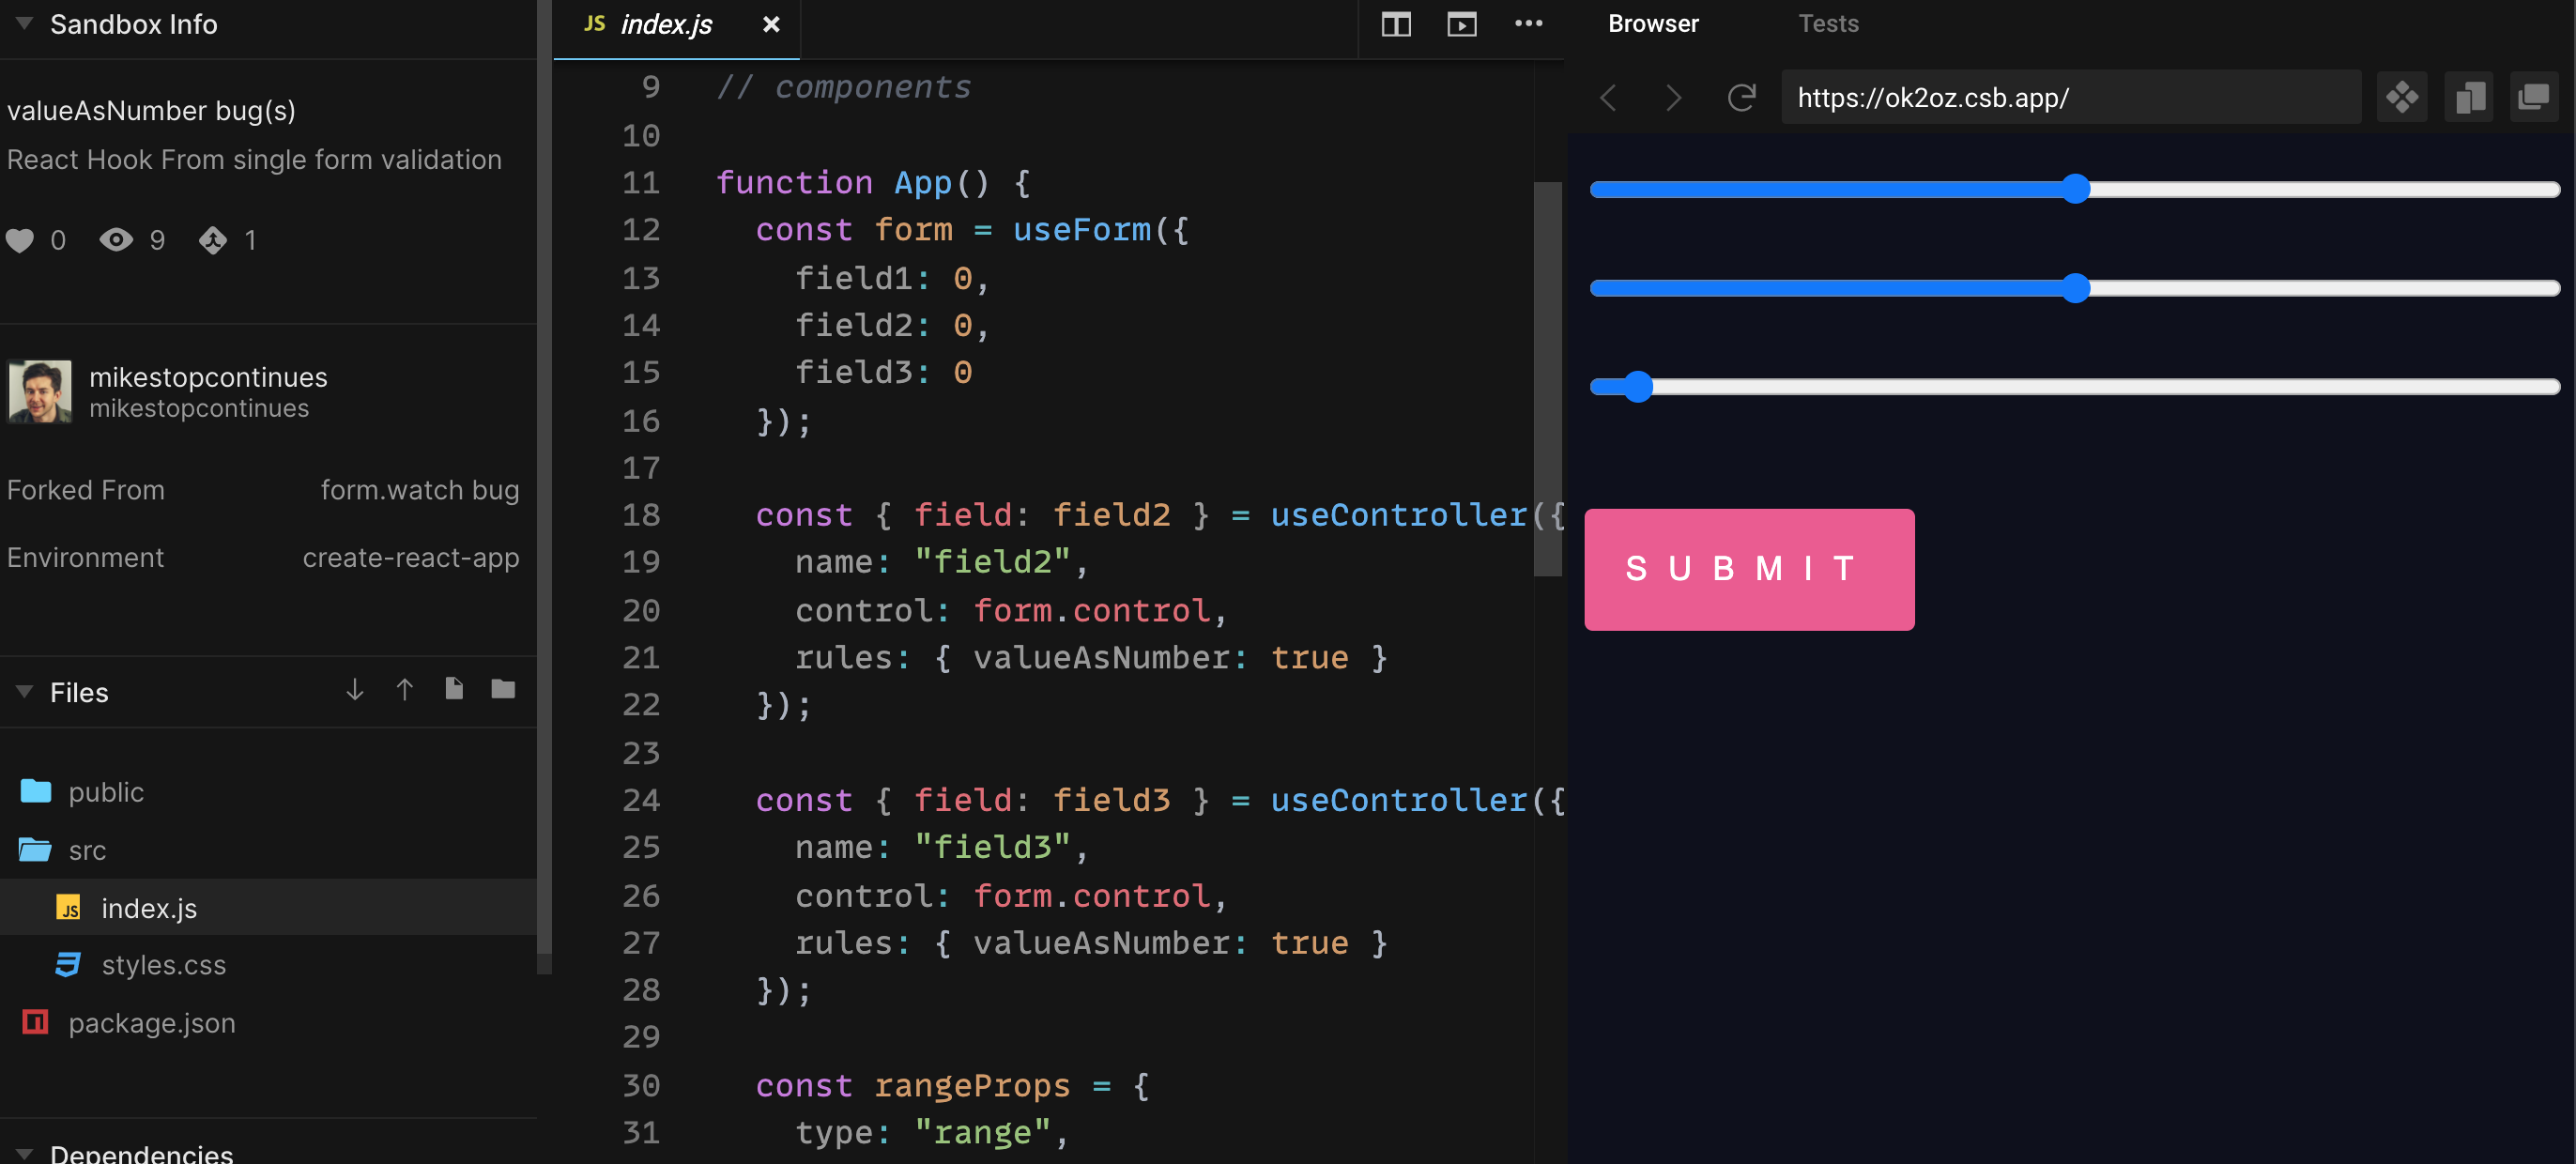Click the create new file icon in Files panel
2576x1164 pixels.
[454, 689]
